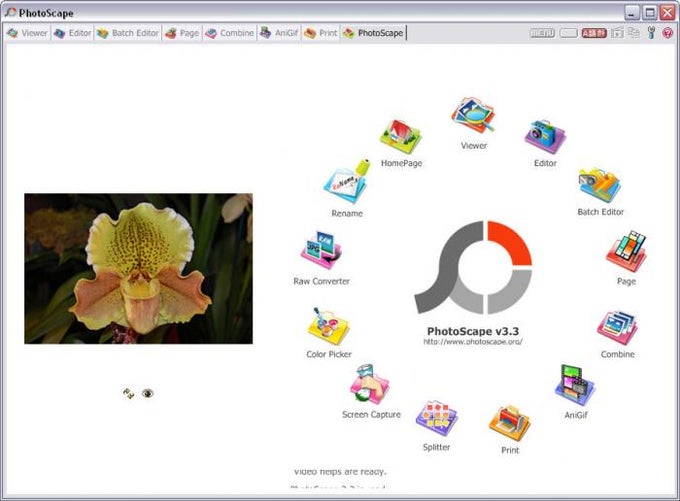The image size is (680, 501).
Task: Start the Screen Capture tool
Action: pos(370,385)
